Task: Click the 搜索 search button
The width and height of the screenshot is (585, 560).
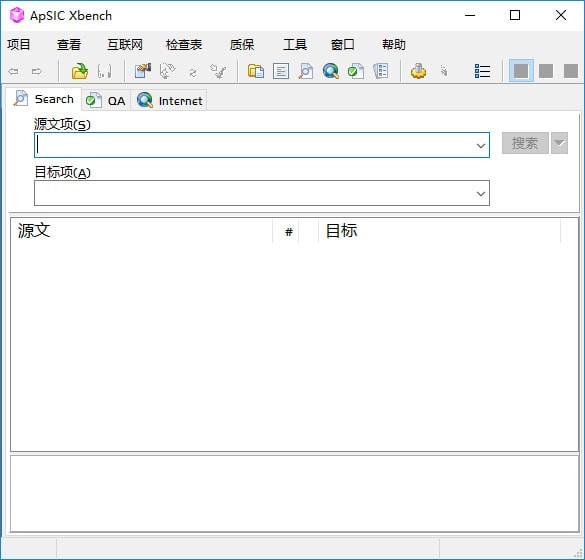Action: click(x=525, y=143)
